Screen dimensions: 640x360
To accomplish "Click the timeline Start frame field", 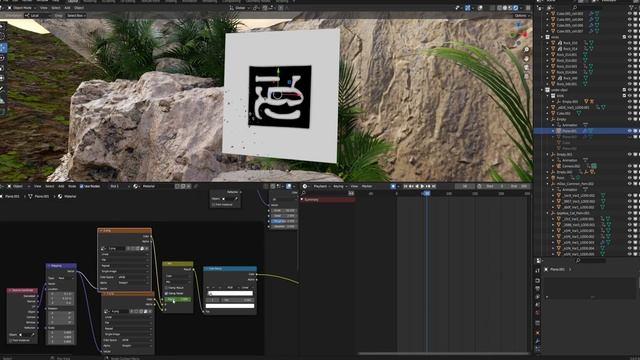I will click(496, 186).
